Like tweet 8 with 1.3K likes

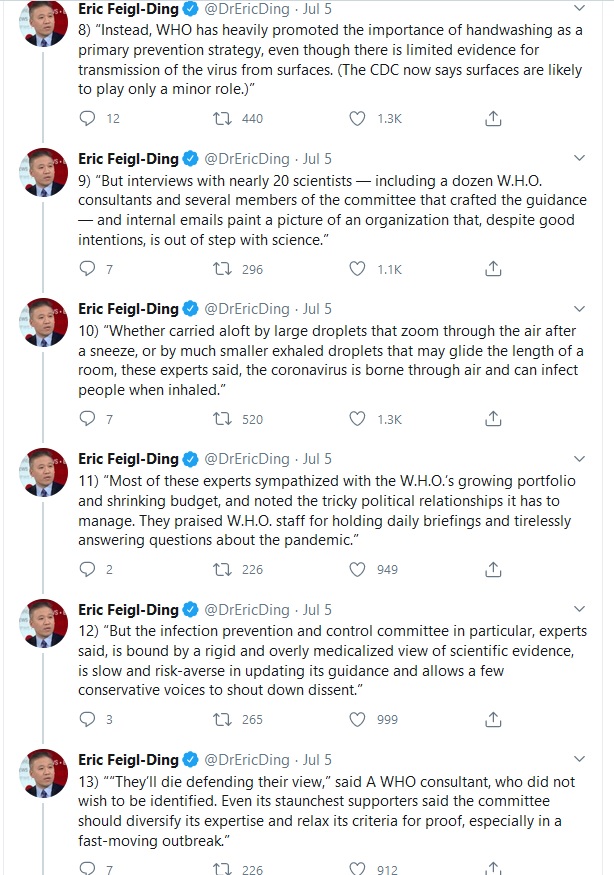358,119
